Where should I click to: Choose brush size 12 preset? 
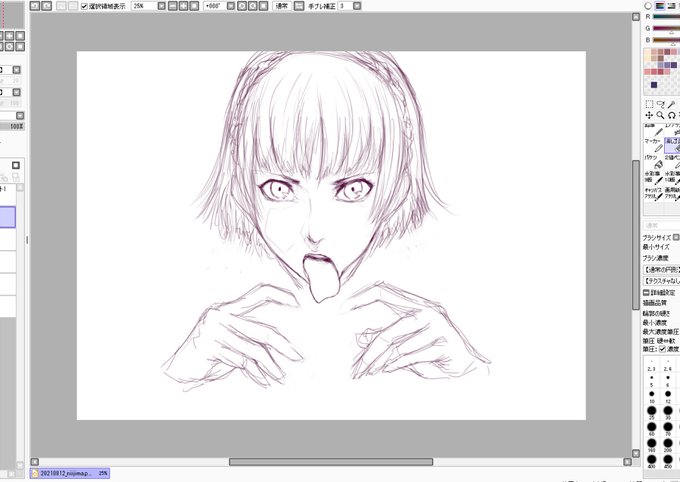pyautogui.click(x=668, y=397)
